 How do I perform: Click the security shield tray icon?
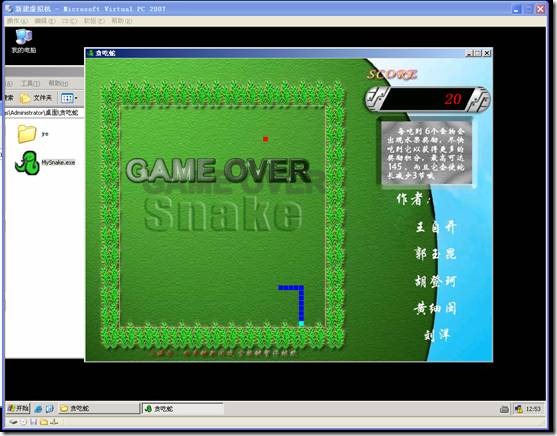pyautogui.click(x=519, y=409)
